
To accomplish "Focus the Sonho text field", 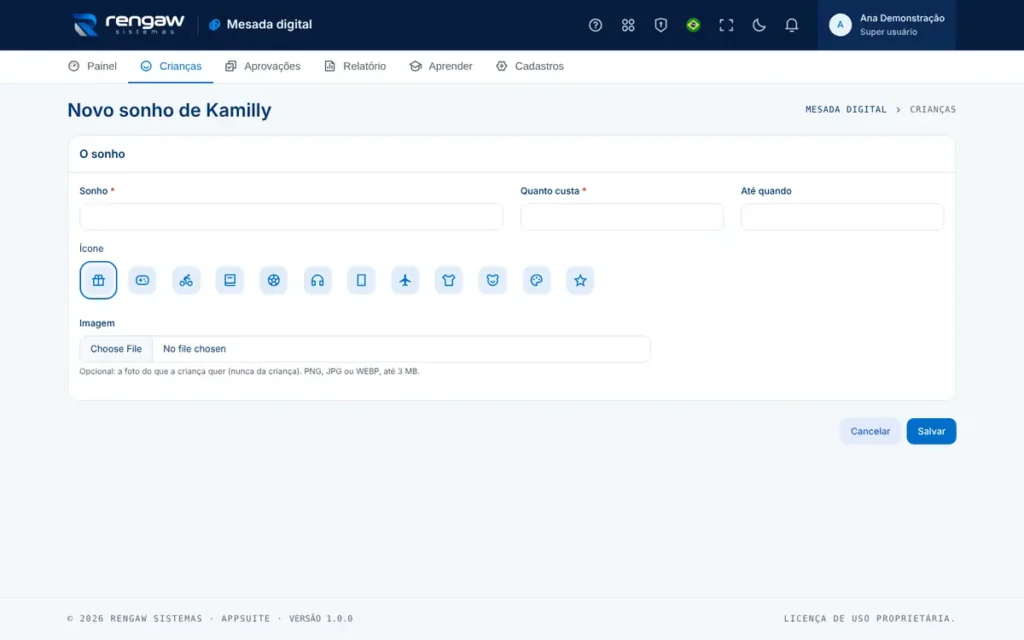I will (291, 217).
